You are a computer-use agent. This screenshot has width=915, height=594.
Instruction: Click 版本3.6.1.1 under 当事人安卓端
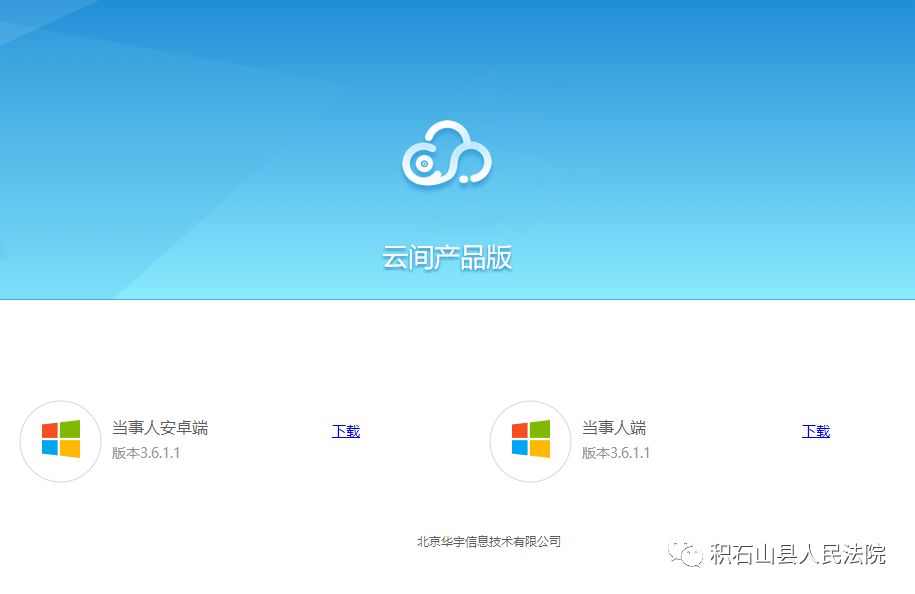click(x=146, y=453)
